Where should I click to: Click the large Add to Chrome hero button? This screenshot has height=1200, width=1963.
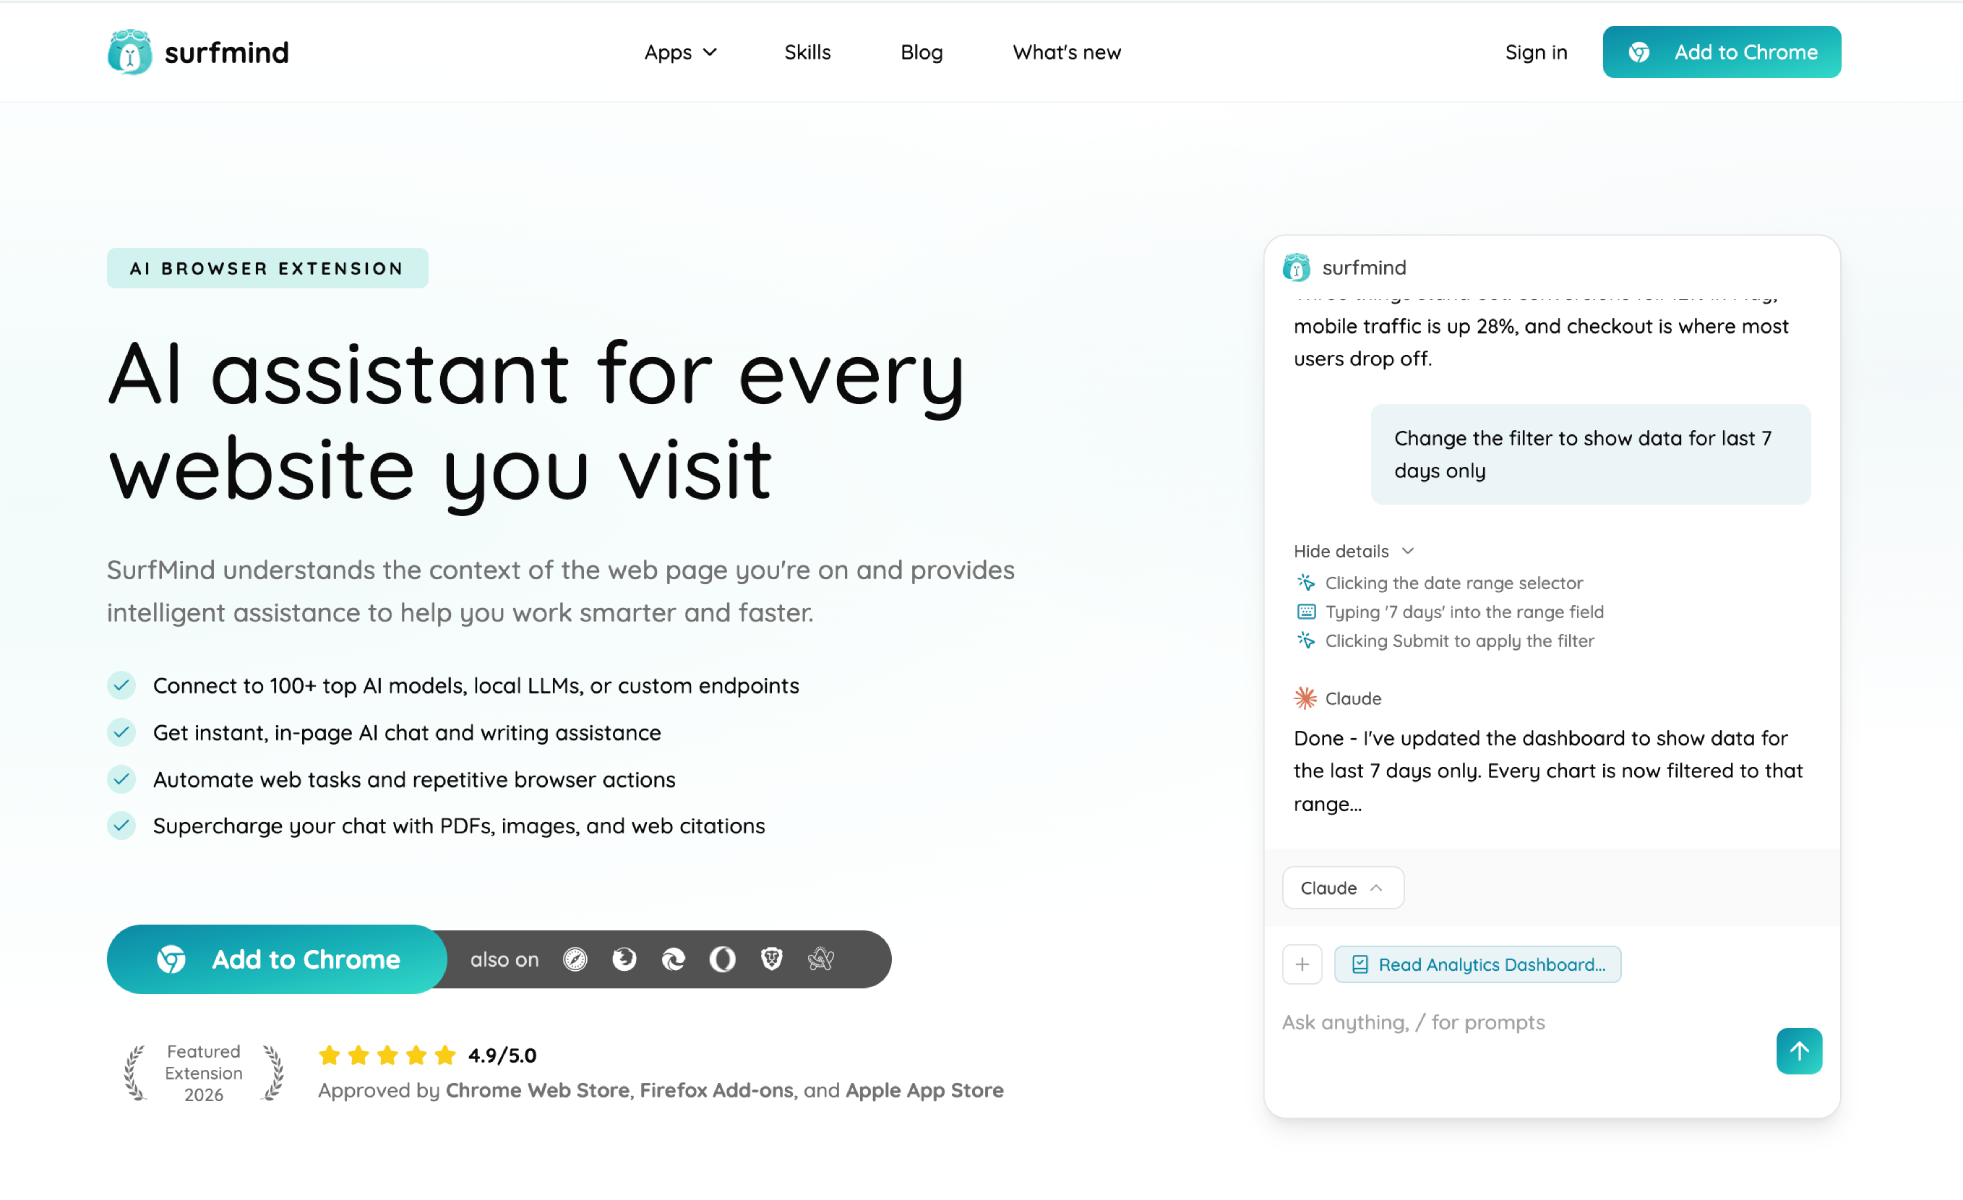coord(277,959)
